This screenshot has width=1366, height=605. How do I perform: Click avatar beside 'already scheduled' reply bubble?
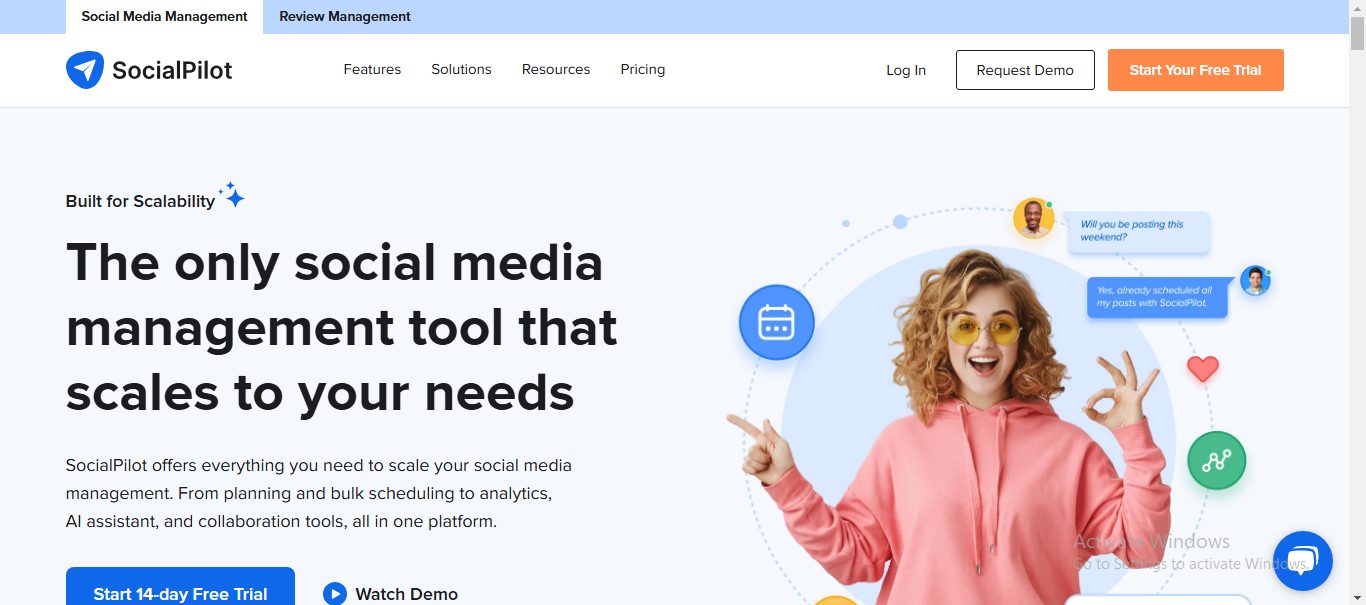(1255, 280)
